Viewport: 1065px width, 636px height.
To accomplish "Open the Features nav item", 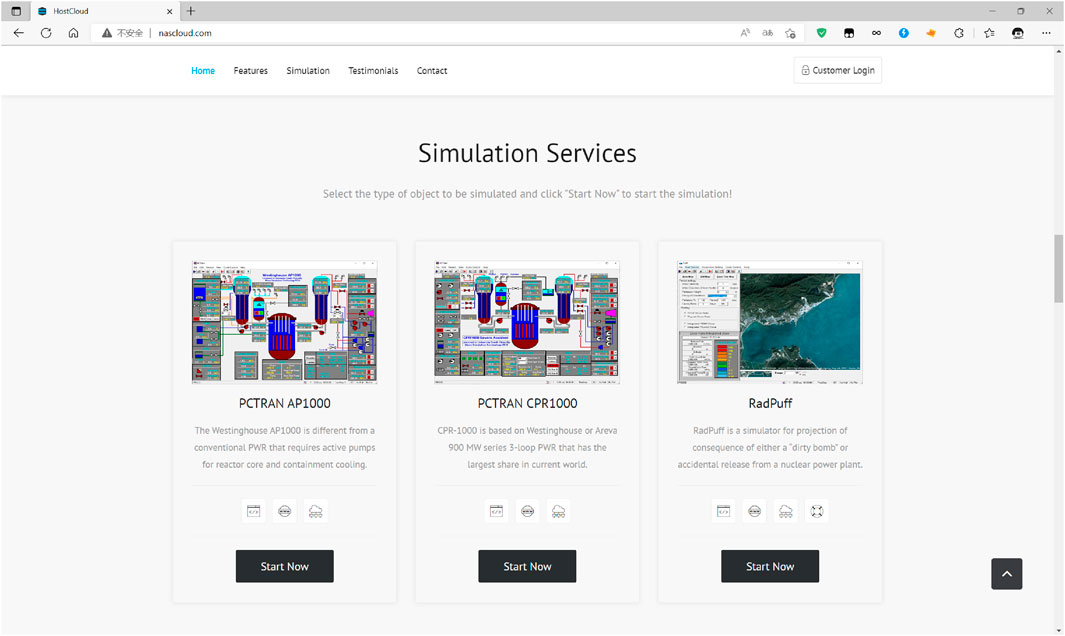I will pyautogui.click(x=251, y=71).
